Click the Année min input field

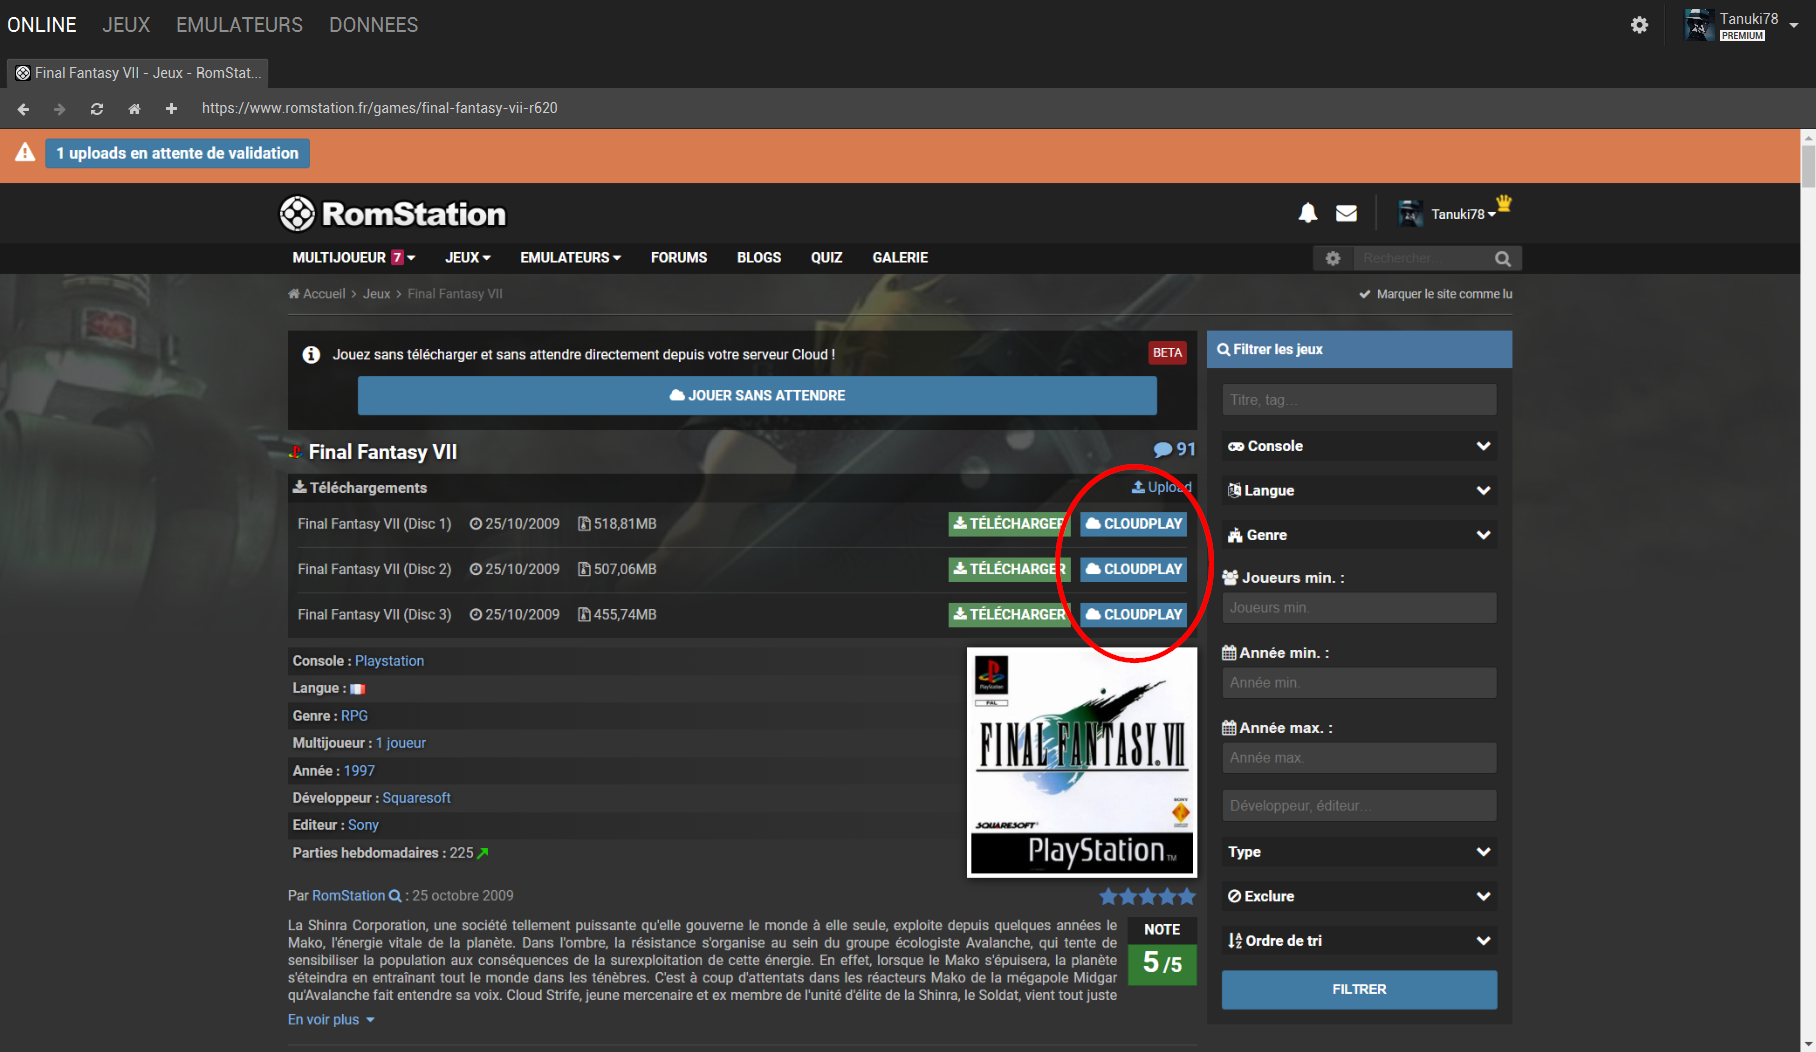[1359, 683]
